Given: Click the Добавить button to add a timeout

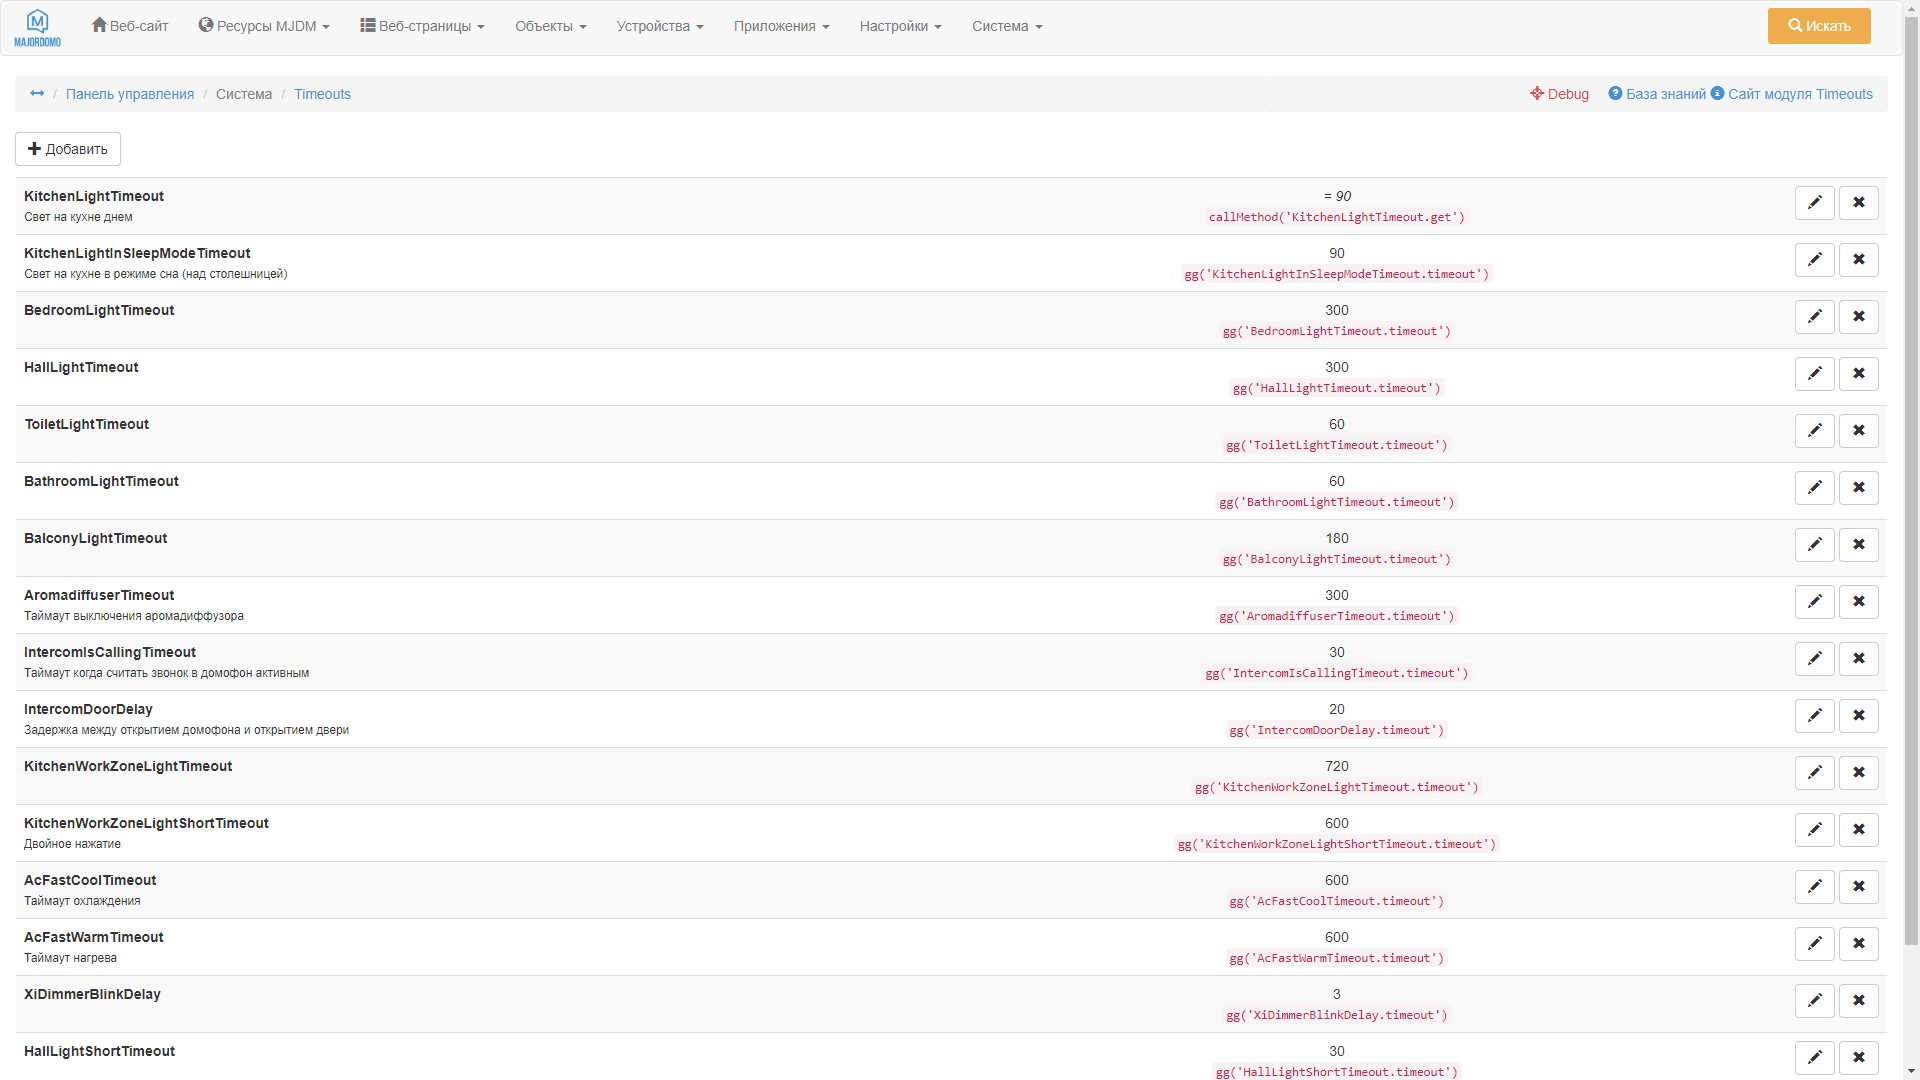Looking at the screenshot, I should [x=67, y=148].
